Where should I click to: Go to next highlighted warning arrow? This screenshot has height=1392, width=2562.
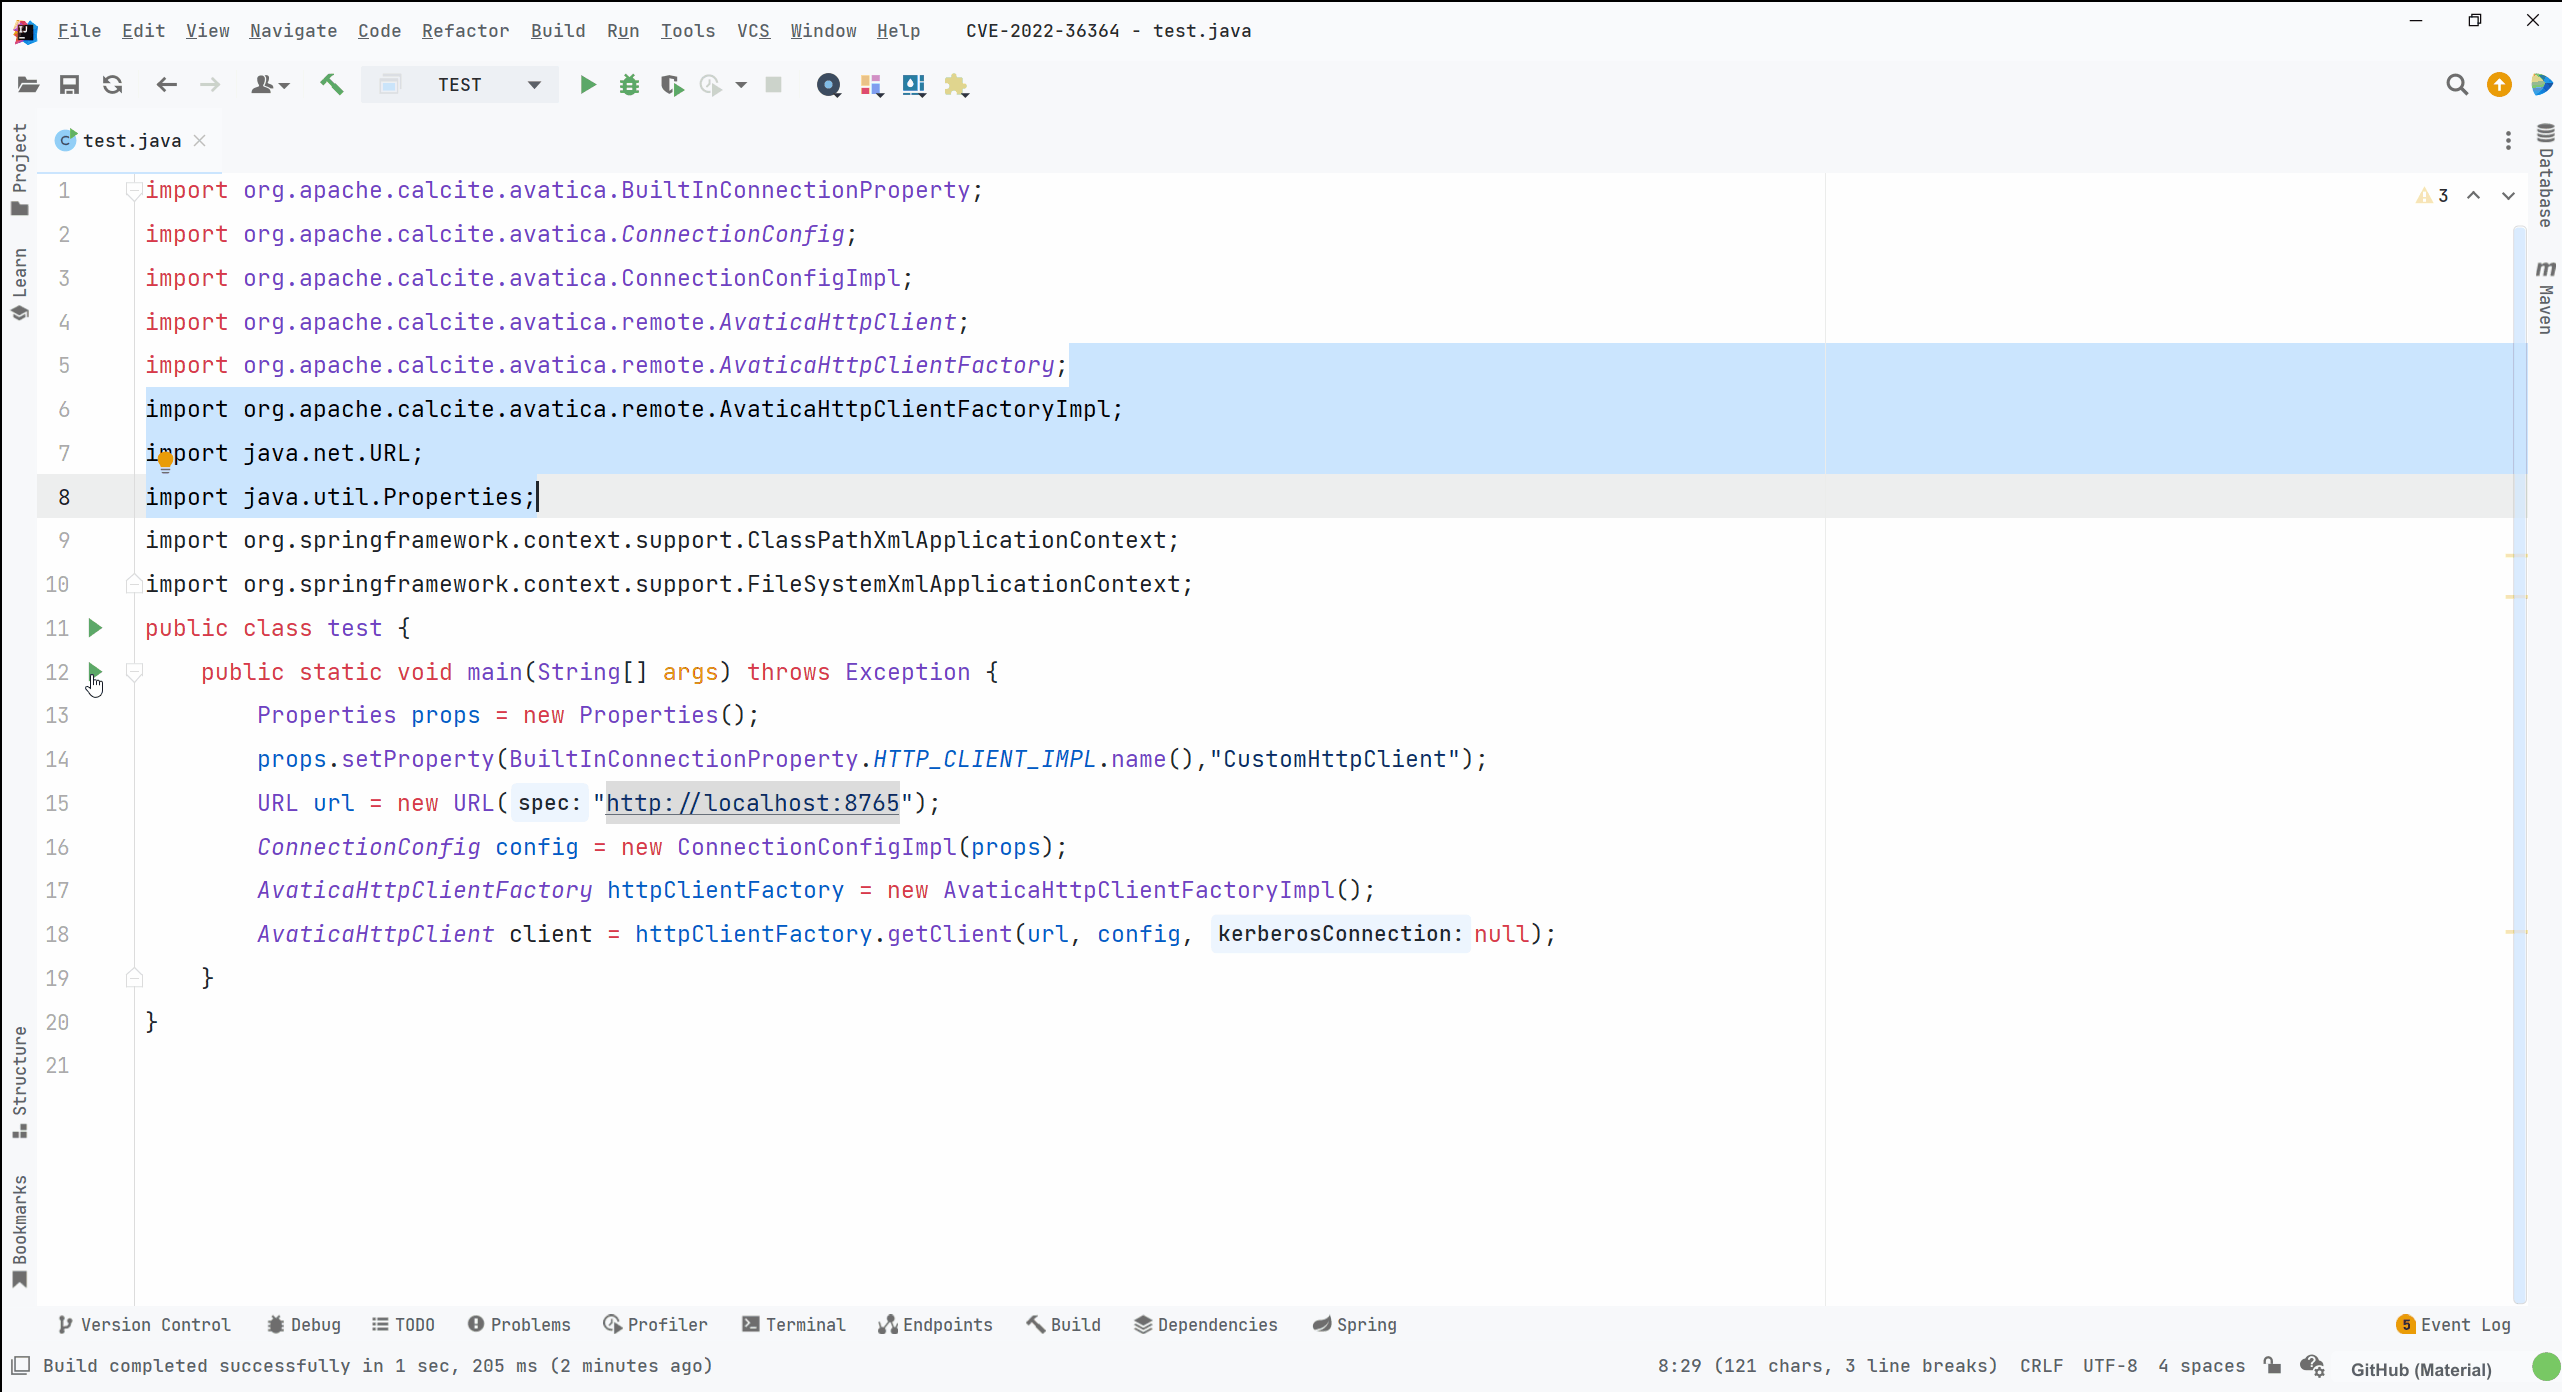click(2507, 196)
